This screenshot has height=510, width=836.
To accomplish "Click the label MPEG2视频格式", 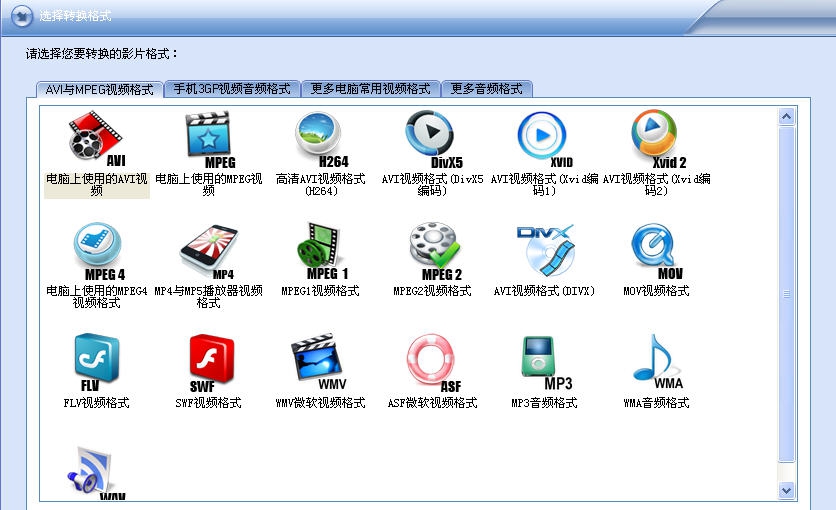I will point(432,290).
